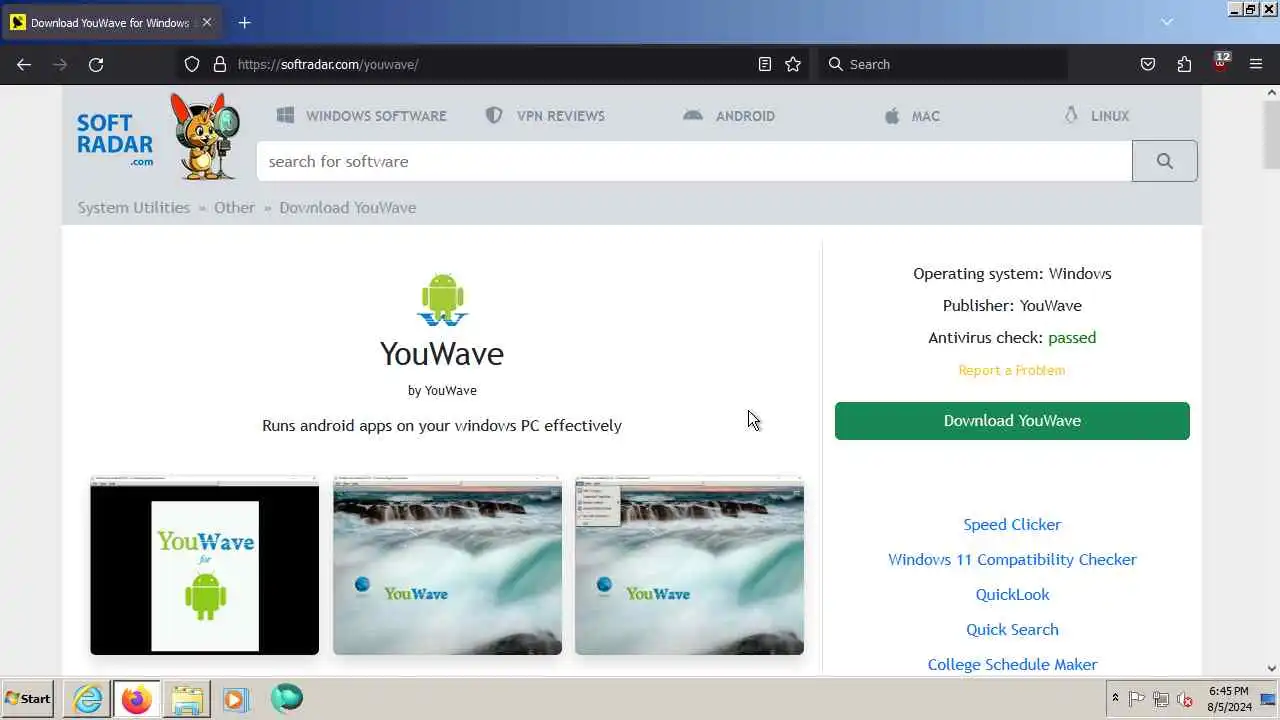The image size is (1280, 720).
Task: Open the middle waterfall screenshot thumbnail
Action: point(447,566)
